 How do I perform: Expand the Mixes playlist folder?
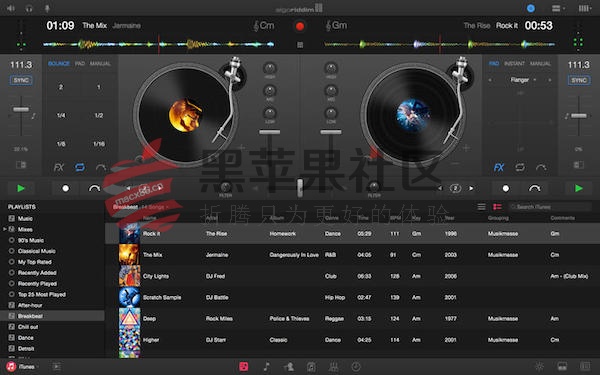[x=5, y=229]
